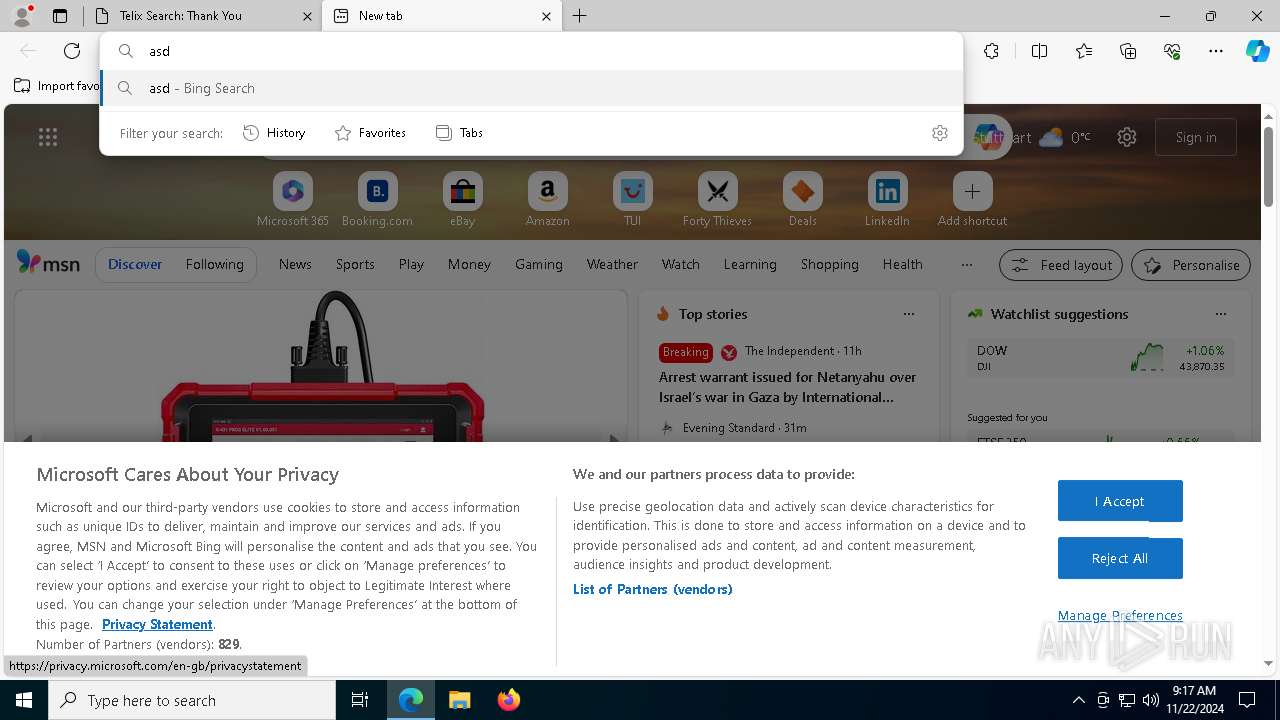Image resolution: width=1280 pixels, height=720 pixels.
Task: Open the Sports menu item
Action: [355, 264]
